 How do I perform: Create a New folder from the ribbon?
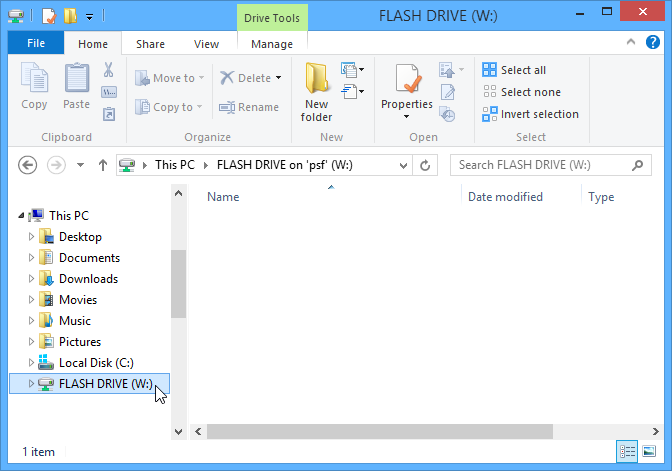point(316,92)
